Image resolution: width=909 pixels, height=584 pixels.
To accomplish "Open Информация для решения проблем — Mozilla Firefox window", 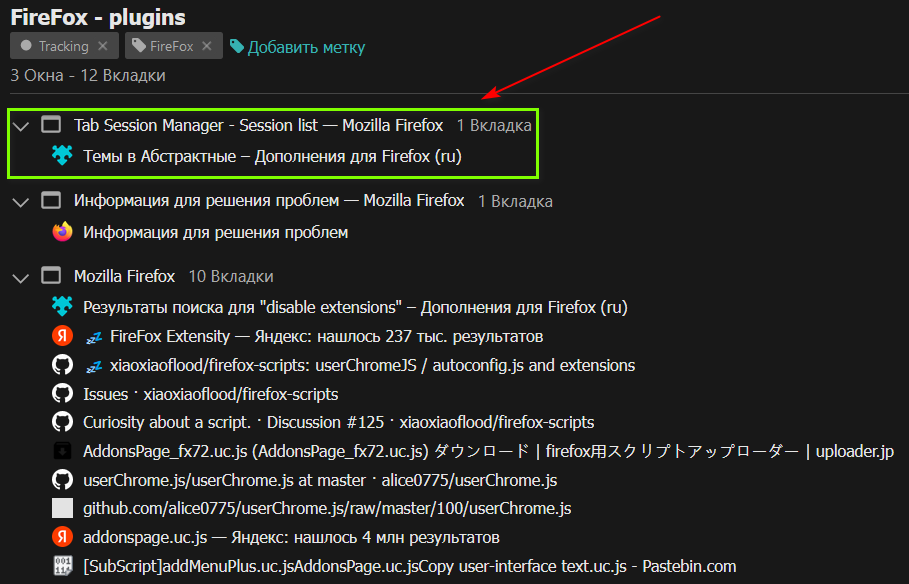I will [269, 201].
